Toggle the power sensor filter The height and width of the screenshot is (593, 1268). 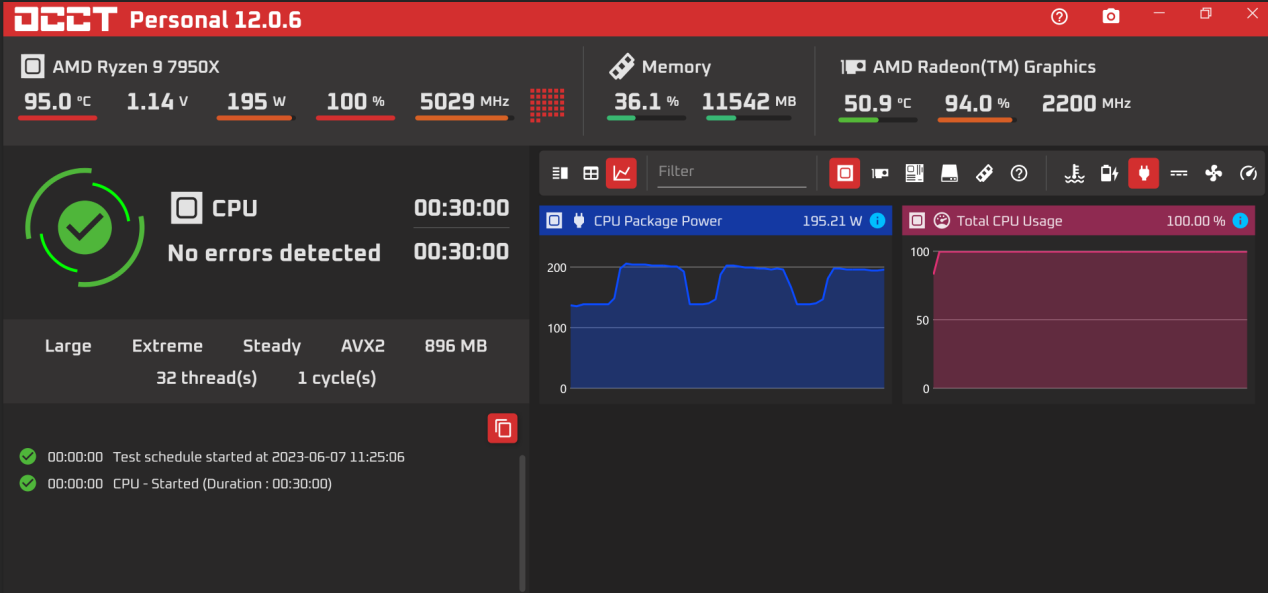pos(1144,173)
